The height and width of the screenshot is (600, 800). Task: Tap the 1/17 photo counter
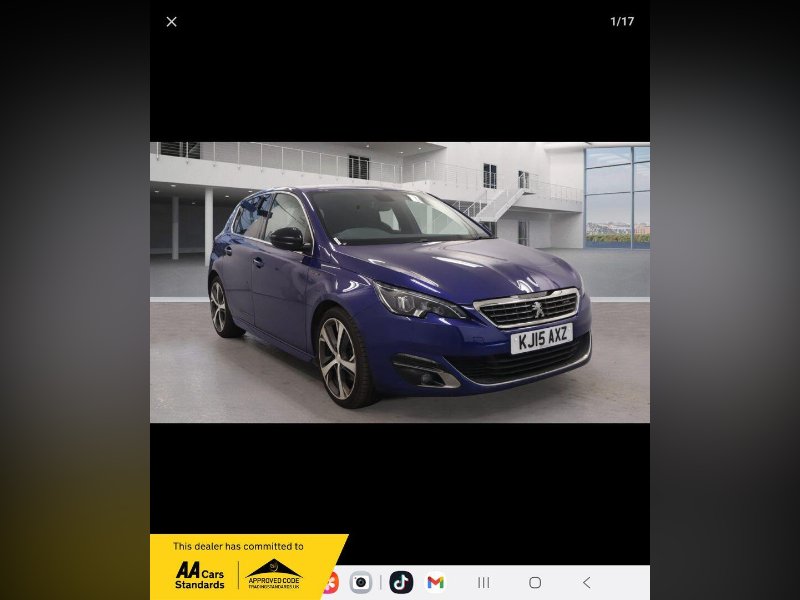click(622, 21)
